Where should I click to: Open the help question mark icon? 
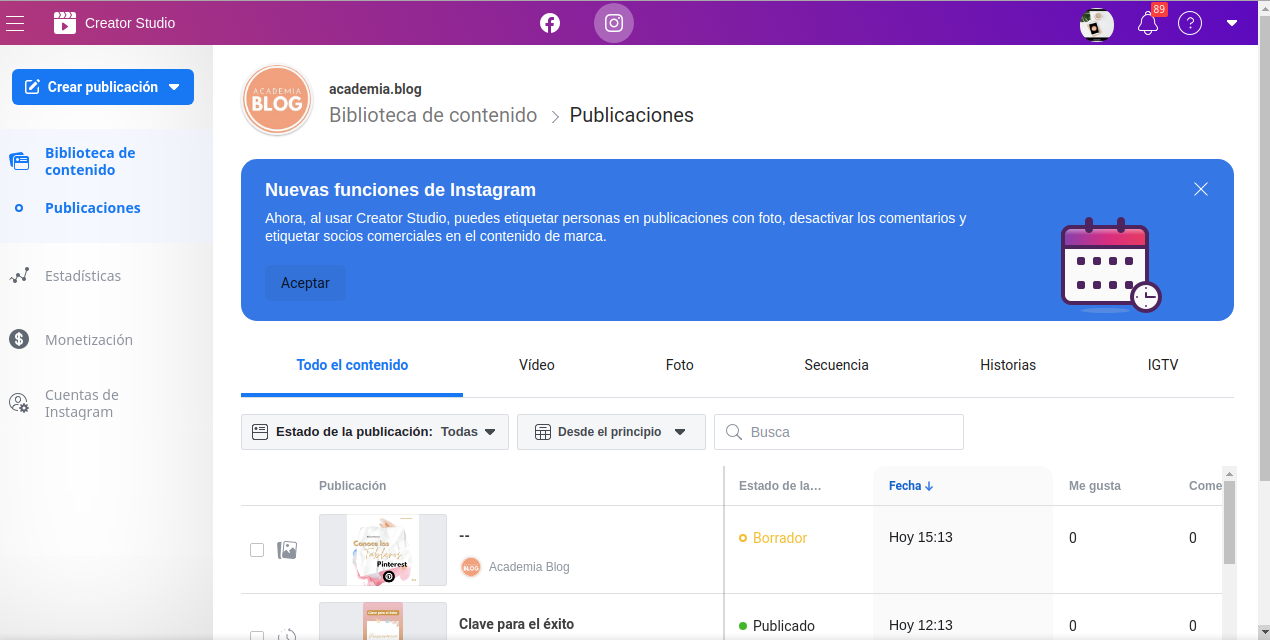(x=1190, y=23)
